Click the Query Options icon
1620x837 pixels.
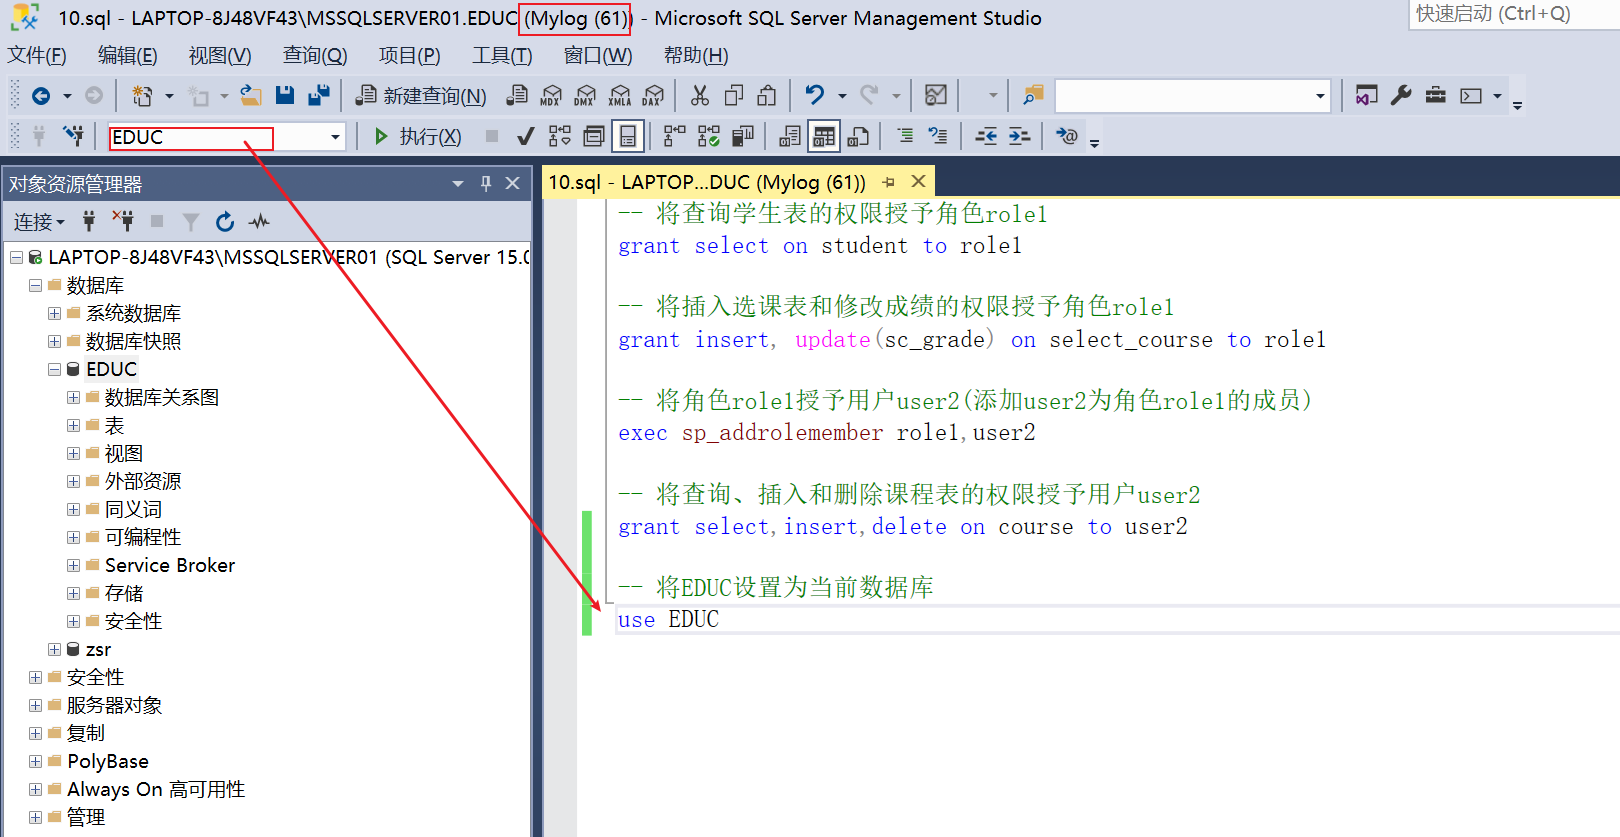(x=594, y=136)
